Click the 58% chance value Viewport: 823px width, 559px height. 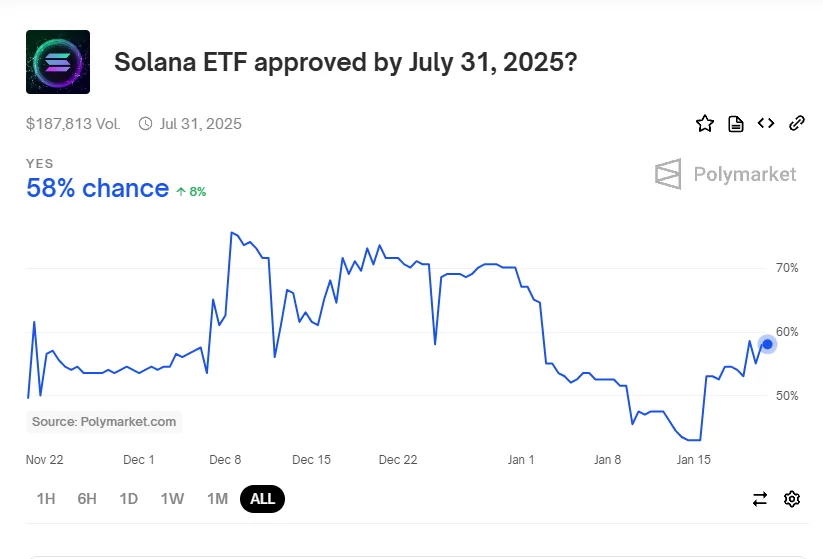[97, 188]
